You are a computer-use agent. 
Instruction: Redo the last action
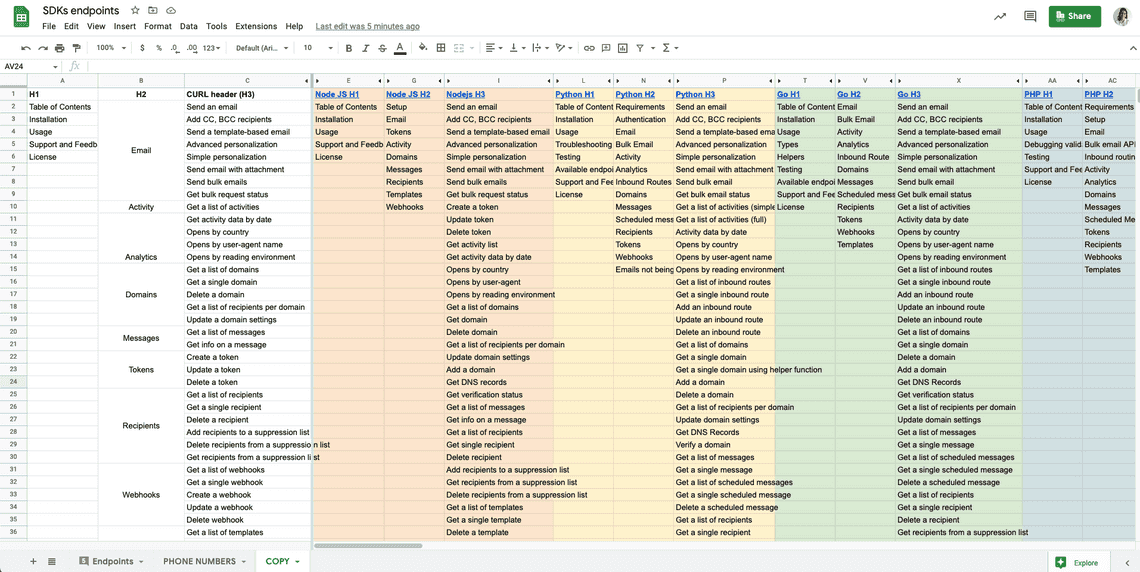tap(43, 48)
